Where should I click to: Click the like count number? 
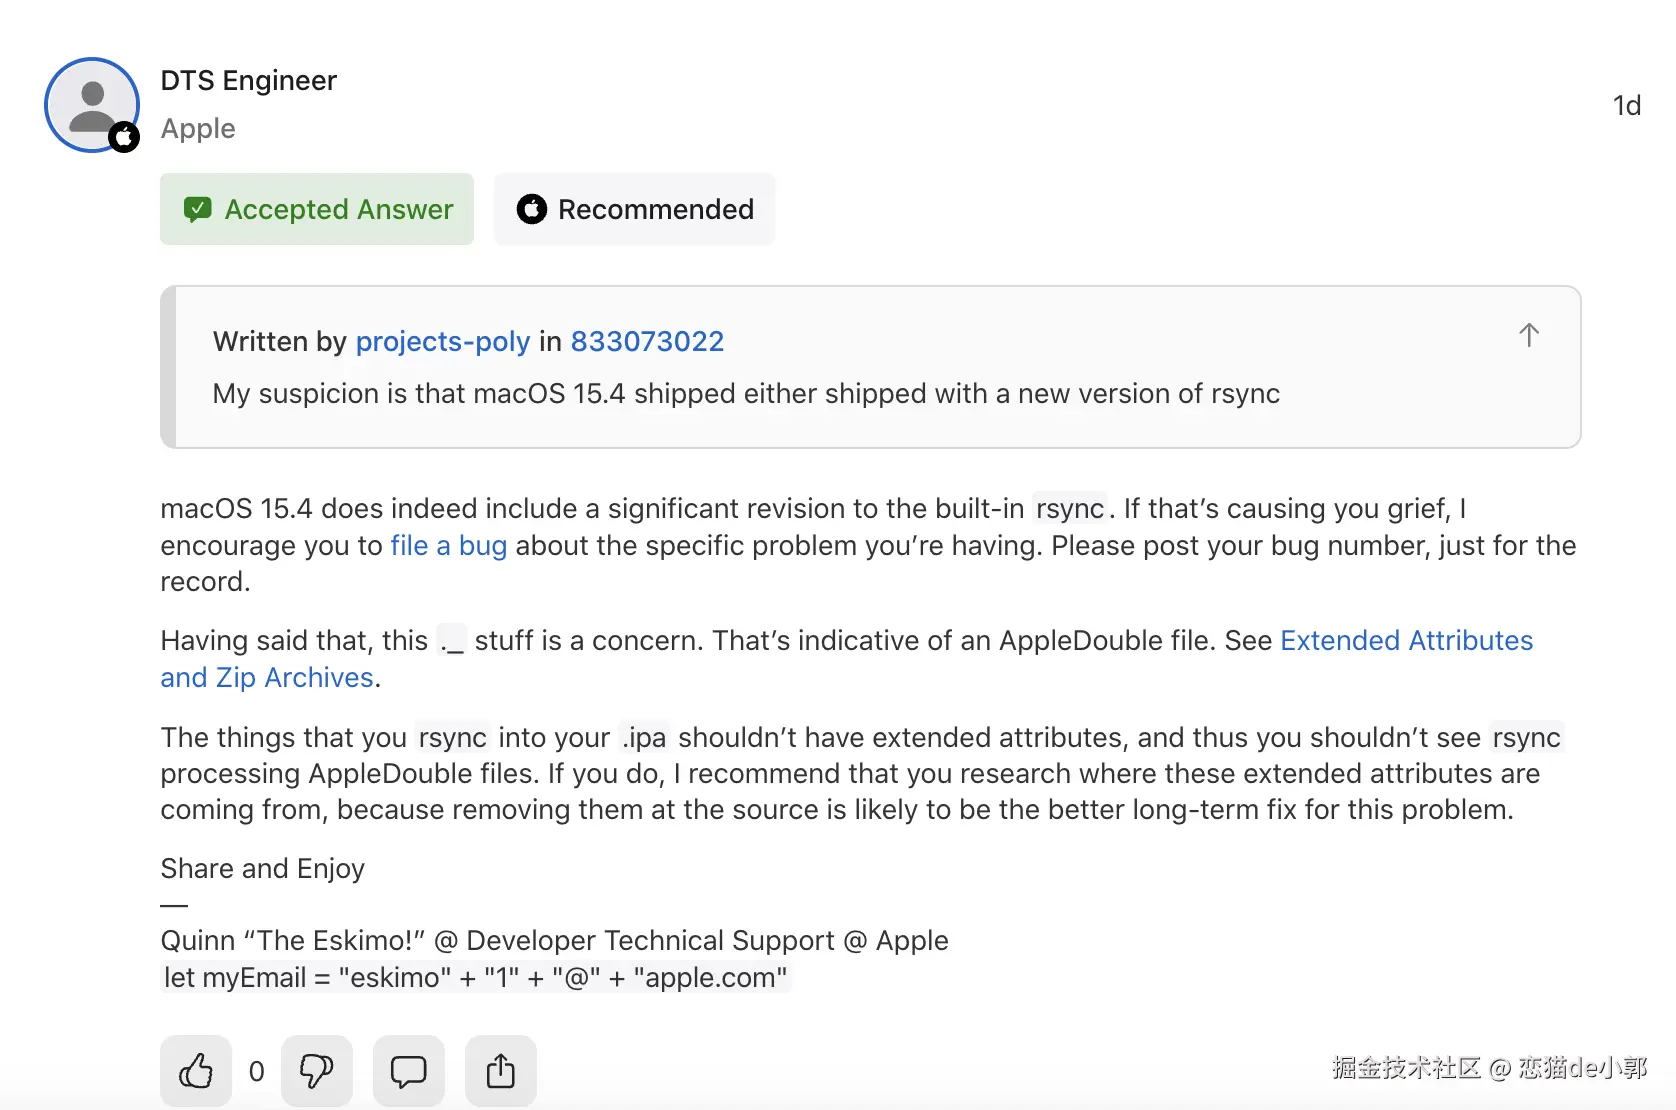tap(256, 1072)
